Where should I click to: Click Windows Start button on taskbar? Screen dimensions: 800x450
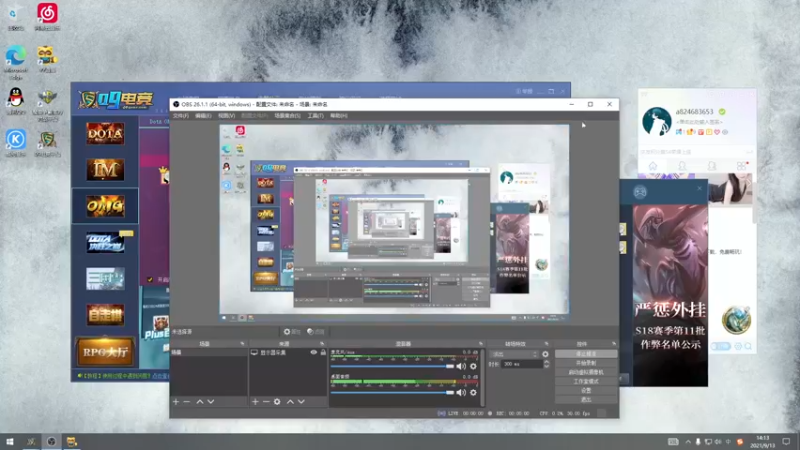point(10,442)
